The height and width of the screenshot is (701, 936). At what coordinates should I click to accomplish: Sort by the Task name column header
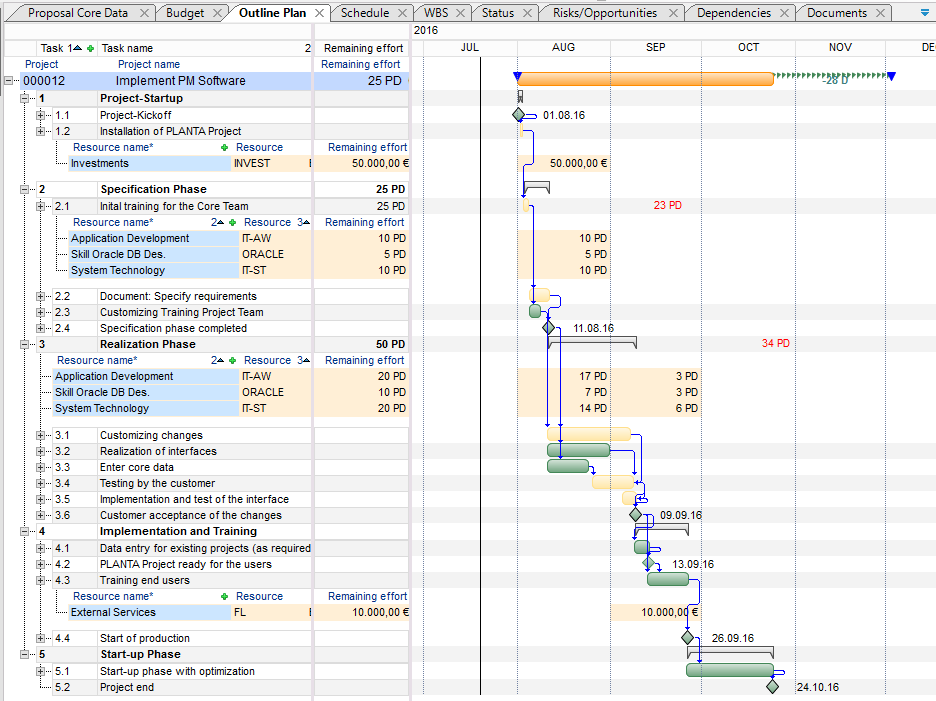pyautogui.click(x=127, y=48)
